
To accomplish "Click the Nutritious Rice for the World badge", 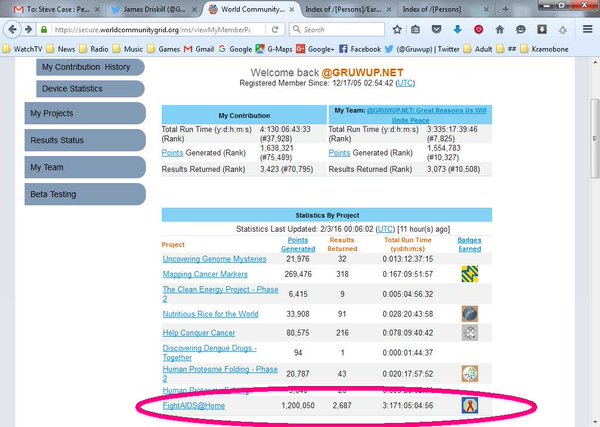I will (470, 314).
